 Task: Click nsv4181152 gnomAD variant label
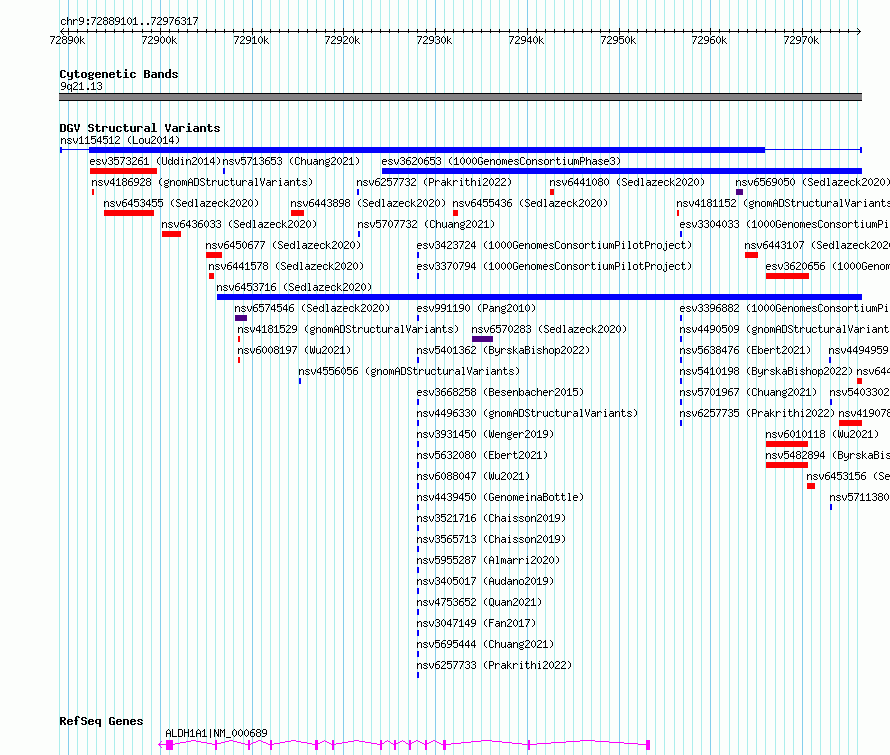[x=783, y=203]
